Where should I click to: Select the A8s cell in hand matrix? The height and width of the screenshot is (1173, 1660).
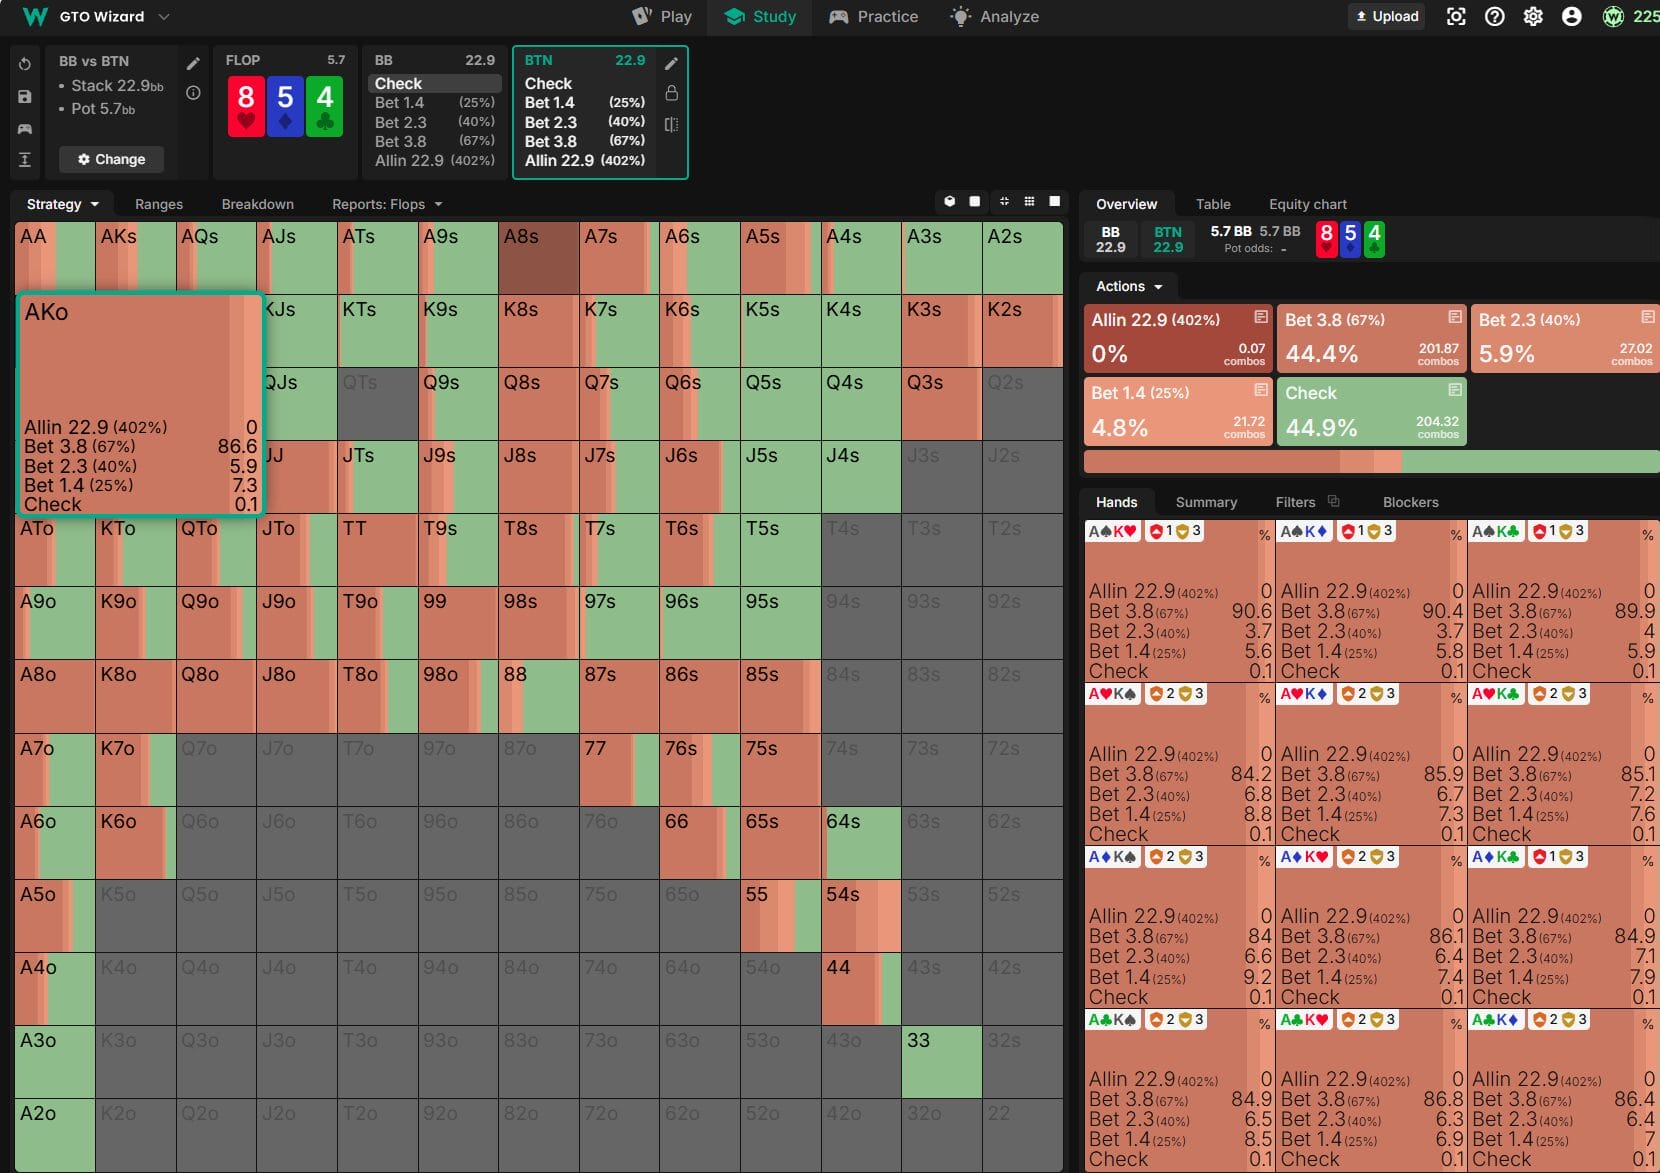[x=539, y=257]
